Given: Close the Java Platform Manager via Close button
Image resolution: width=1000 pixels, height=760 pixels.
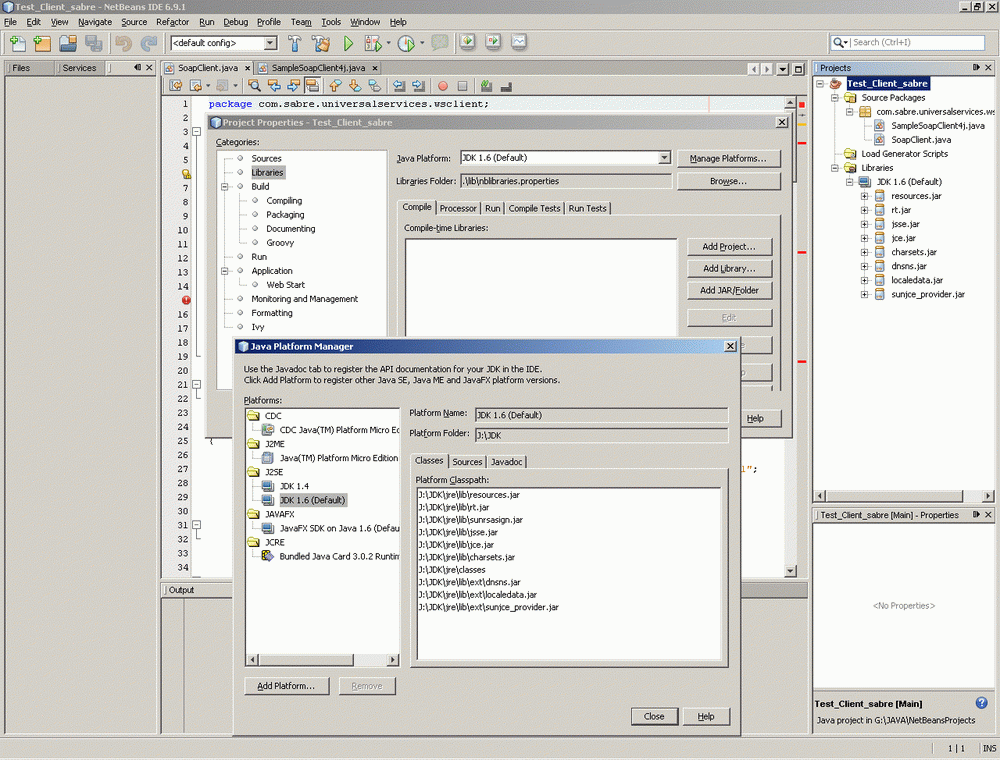Looking at the screenshot, I should click(654, 716).
